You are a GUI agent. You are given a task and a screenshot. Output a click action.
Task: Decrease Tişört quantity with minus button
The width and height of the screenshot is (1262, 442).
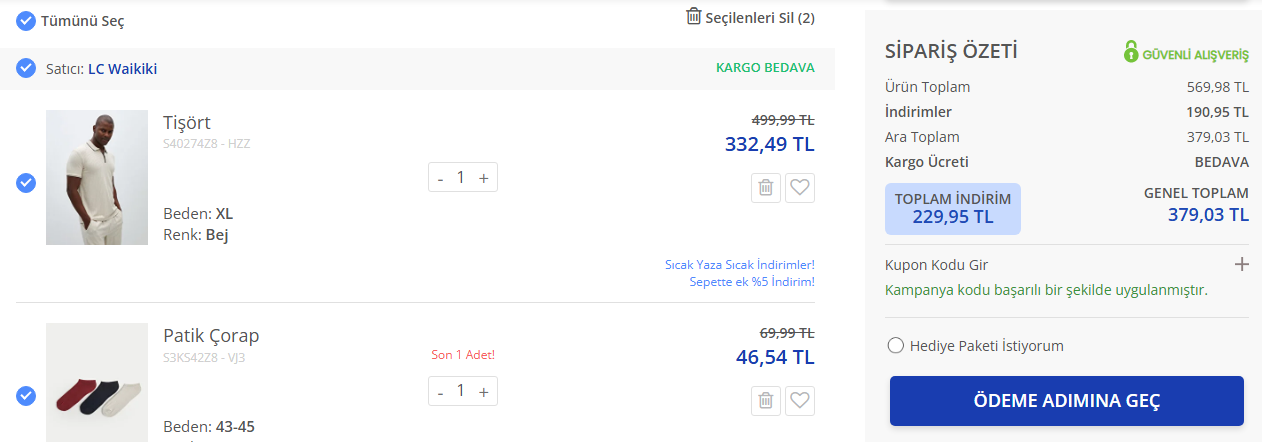click(440, 178)
